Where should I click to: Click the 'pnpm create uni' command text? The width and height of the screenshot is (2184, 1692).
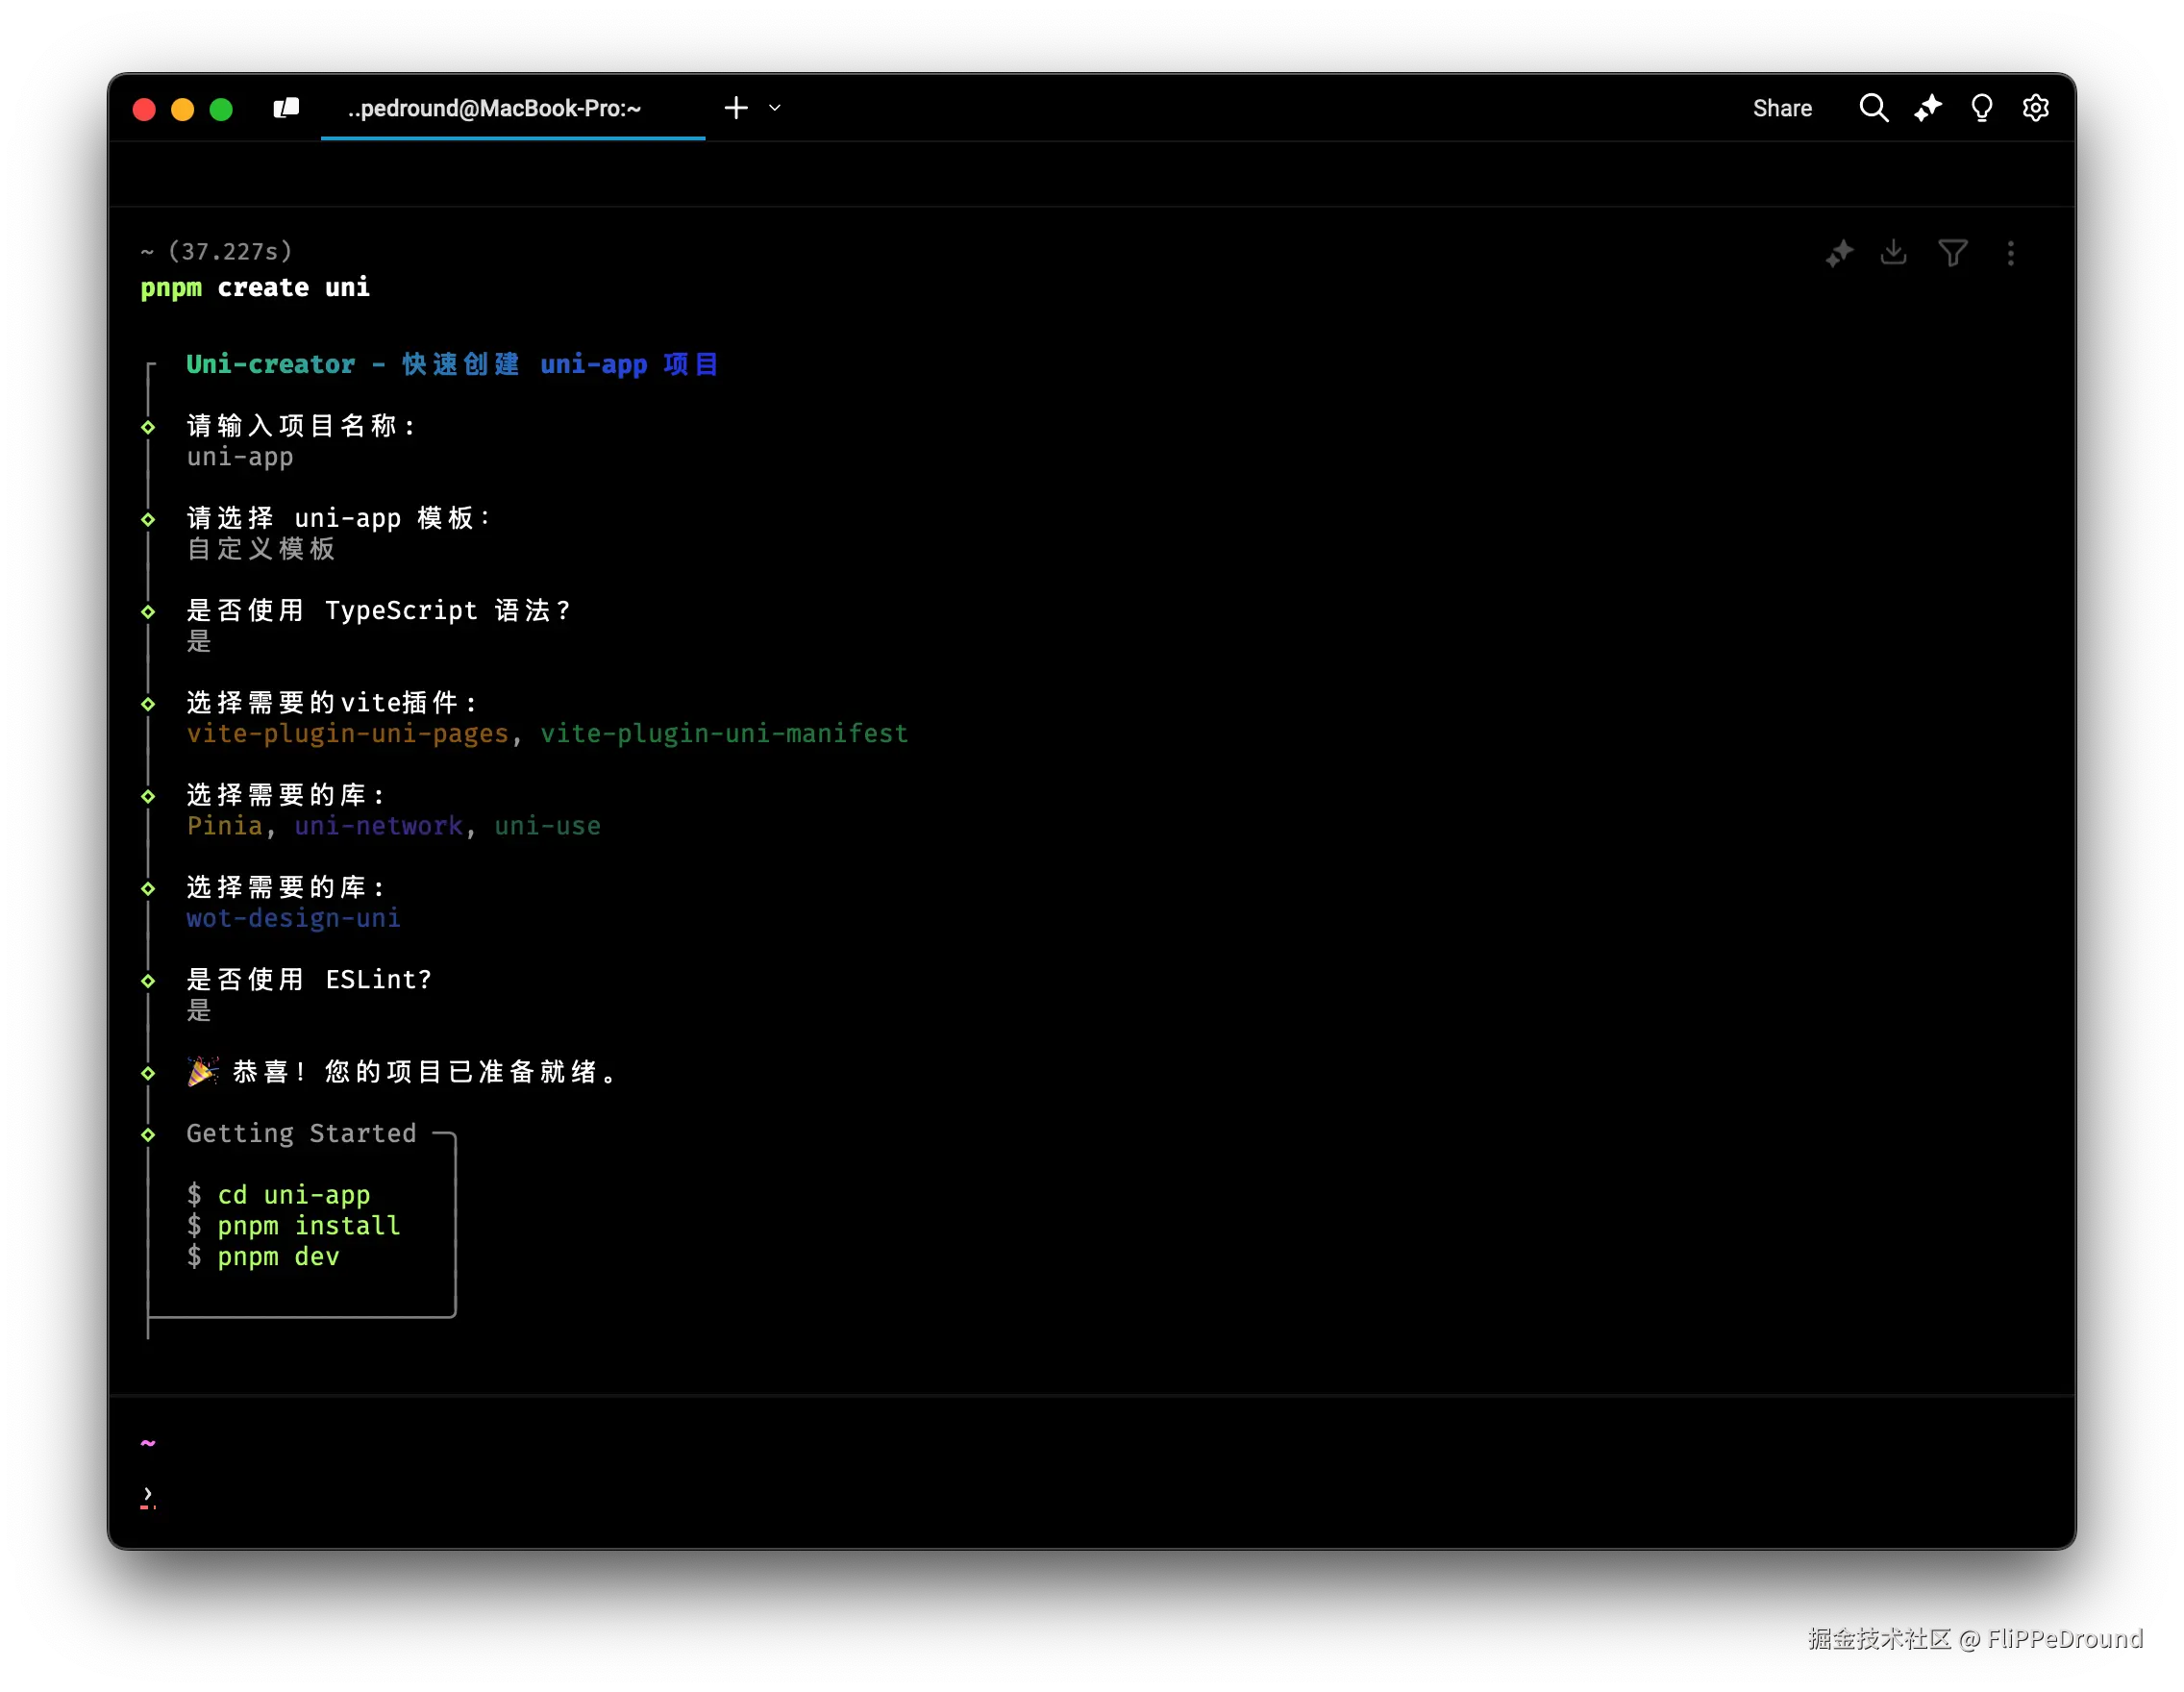255,288
